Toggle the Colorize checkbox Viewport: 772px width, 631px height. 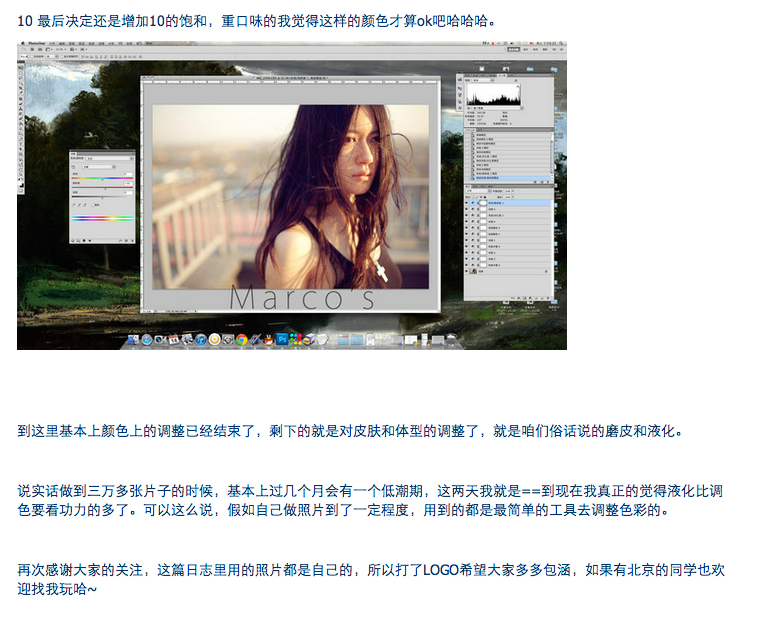coord(93,205)
